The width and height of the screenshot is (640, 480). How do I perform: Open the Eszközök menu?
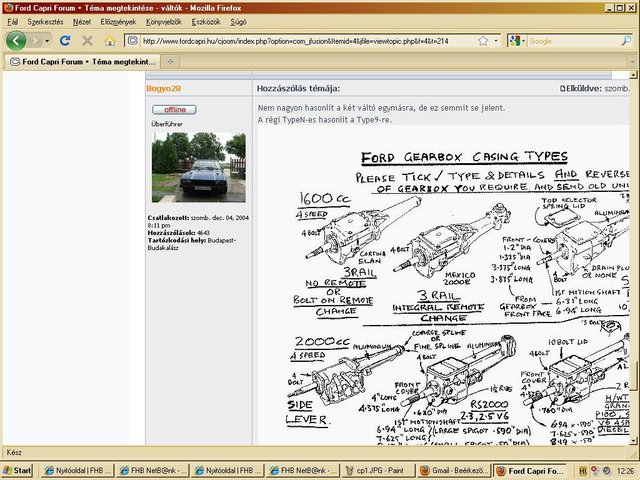tap(208, 21)
